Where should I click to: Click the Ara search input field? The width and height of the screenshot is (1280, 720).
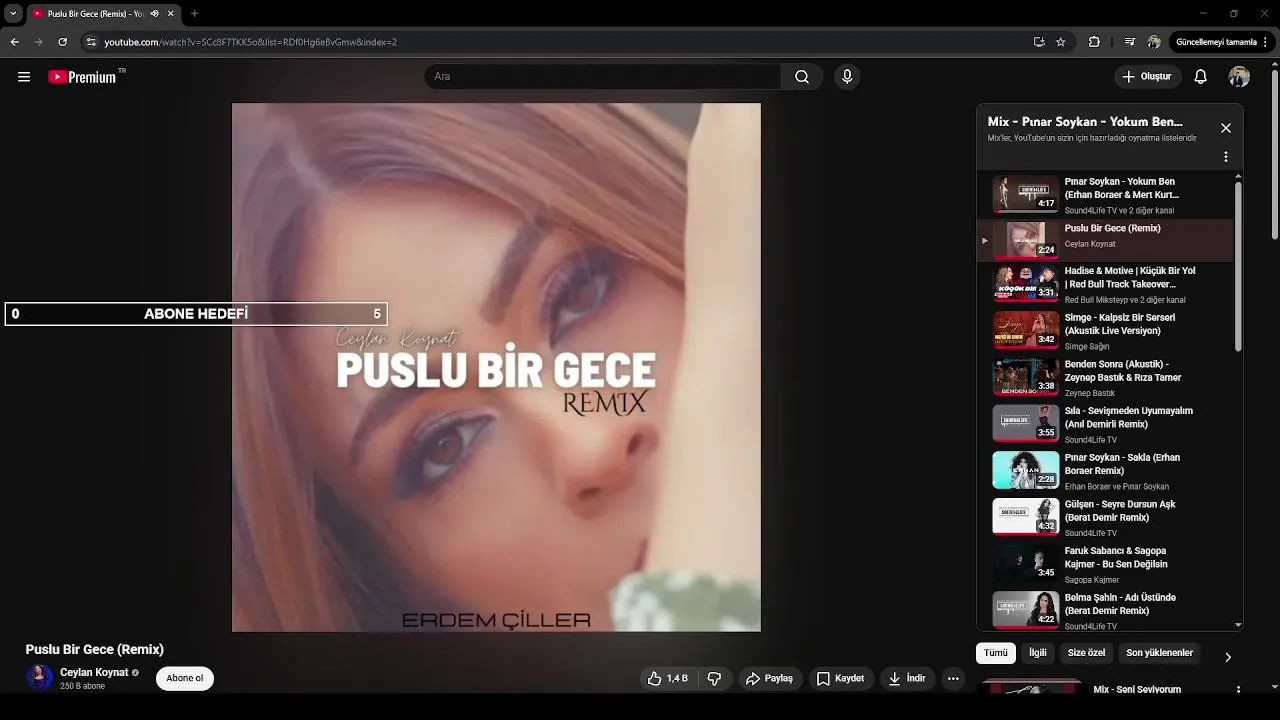[603, 77]
